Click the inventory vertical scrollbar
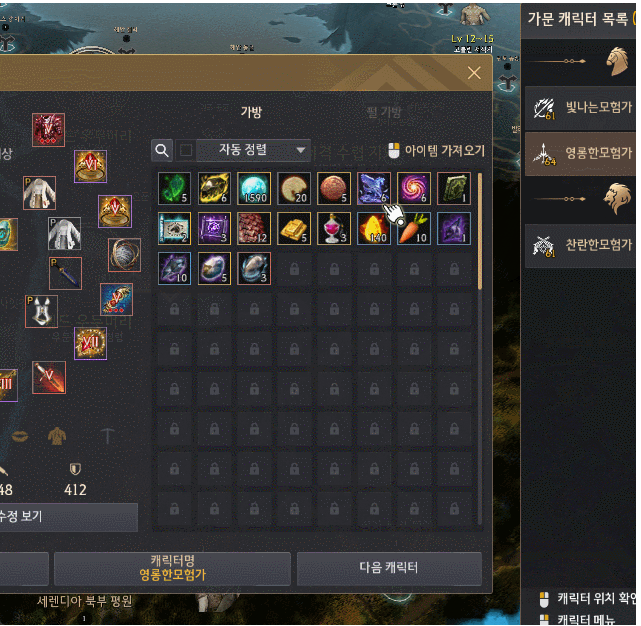 tap(480, 231)
